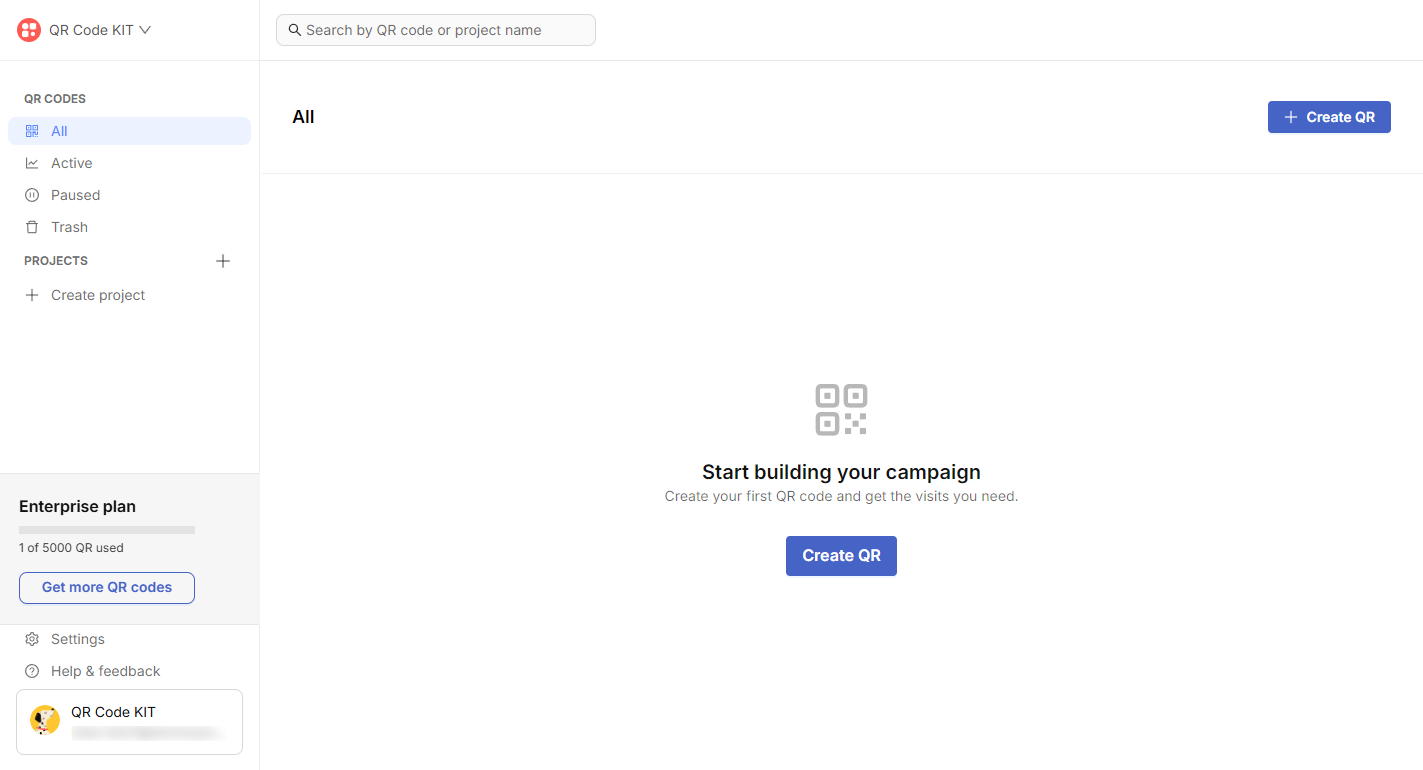The image size is (1423, 770).
Task: Click the plus icon beside Create project
Action: pos(31,295)
